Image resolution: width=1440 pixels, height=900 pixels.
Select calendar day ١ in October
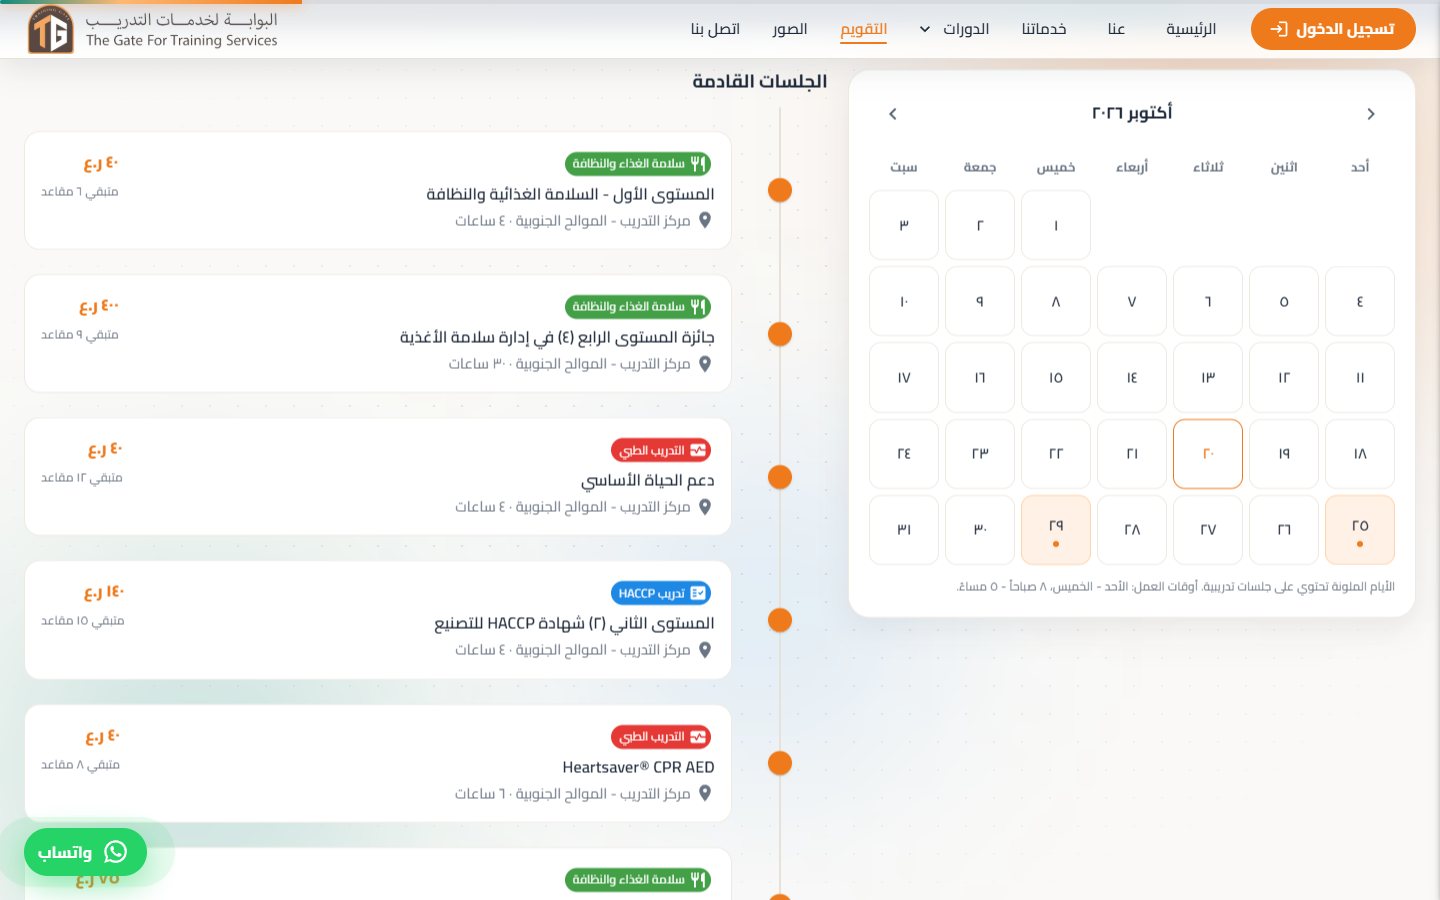[x=1056, y=226]
